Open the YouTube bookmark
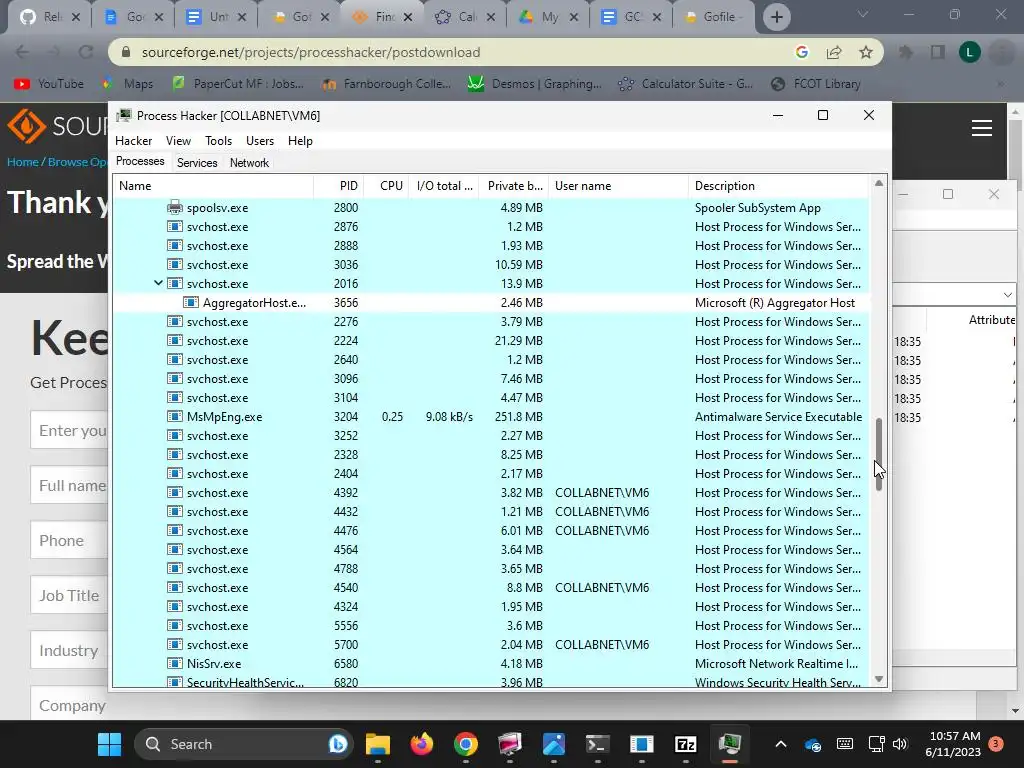This screenshot has width=1024, height=768. (x=49, y=84)
